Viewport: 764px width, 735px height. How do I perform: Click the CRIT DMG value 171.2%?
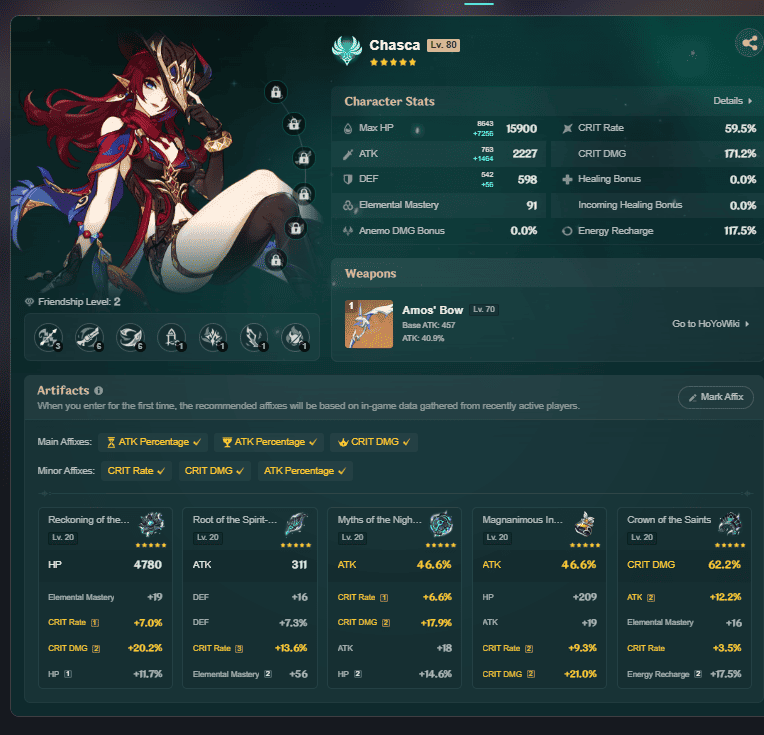(x=740, y=154)
